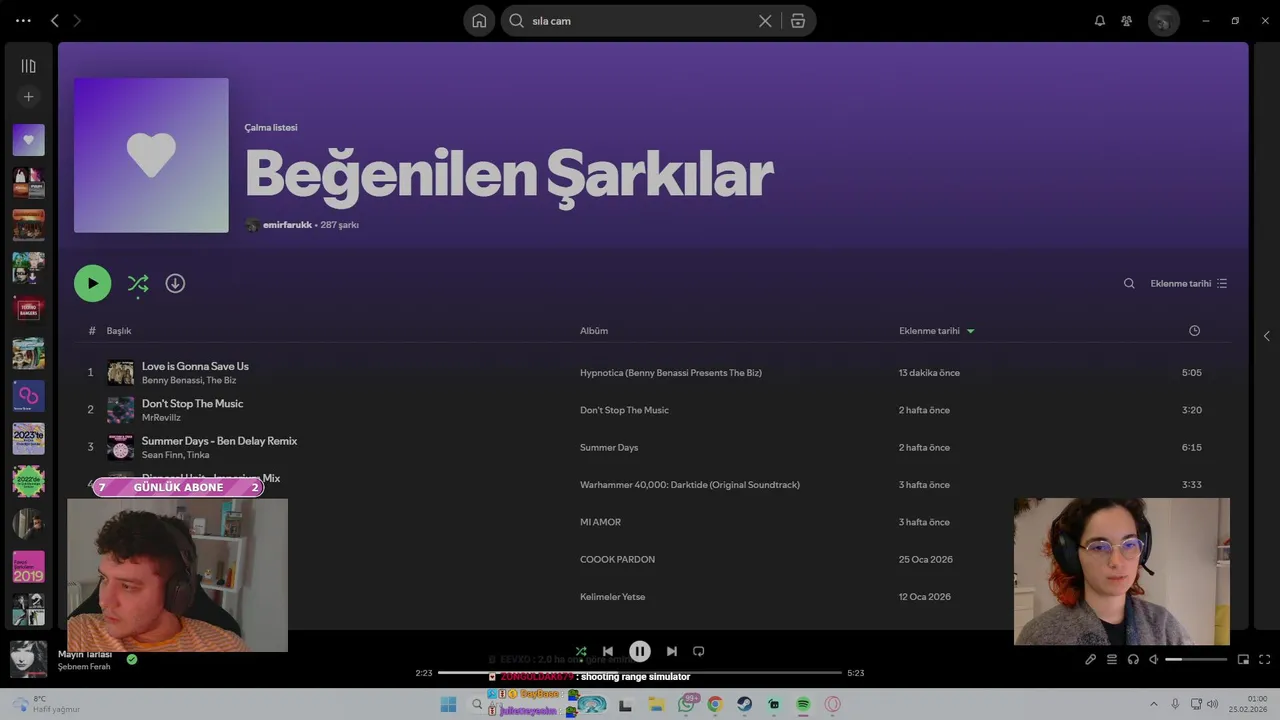Skip to next track
The image size is (1280, 720).
[672, 651]
